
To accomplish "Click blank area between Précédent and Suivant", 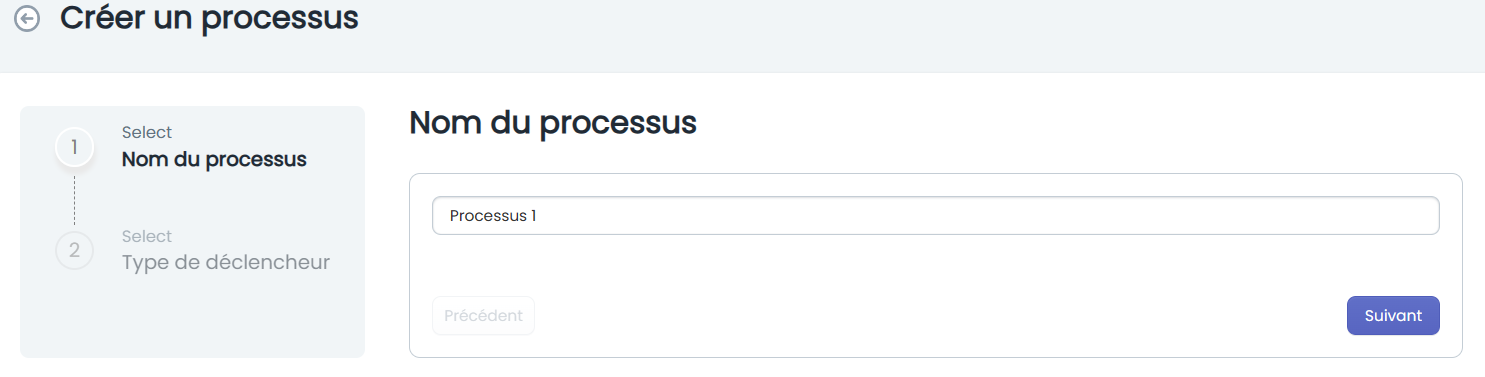I will click(x=940, y=315).
